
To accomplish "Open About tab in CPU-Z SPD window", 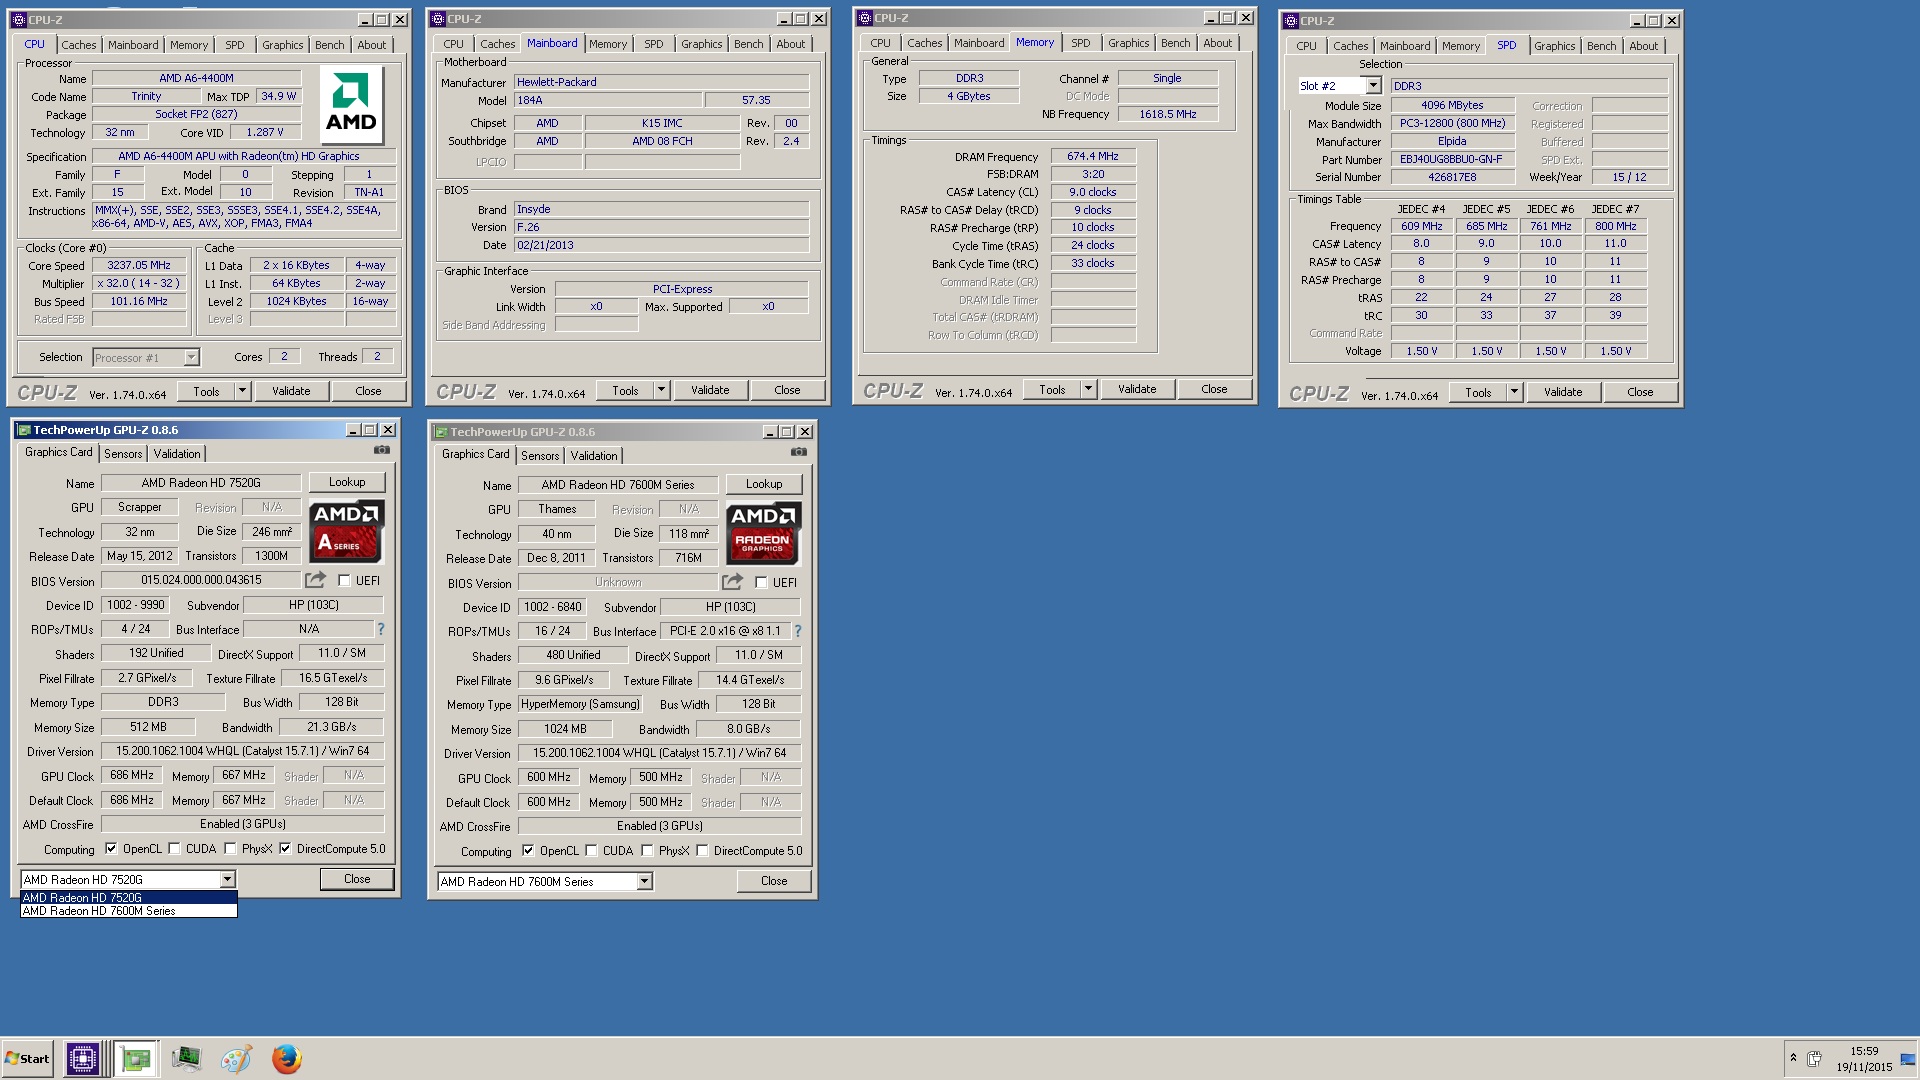I will 1643,46.
